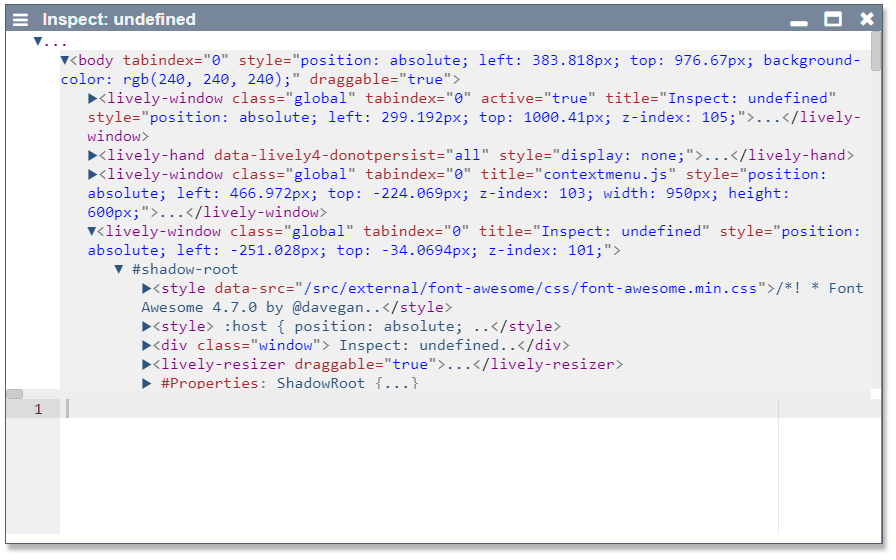Collapse the #shadow-root node

coord(120,269)
